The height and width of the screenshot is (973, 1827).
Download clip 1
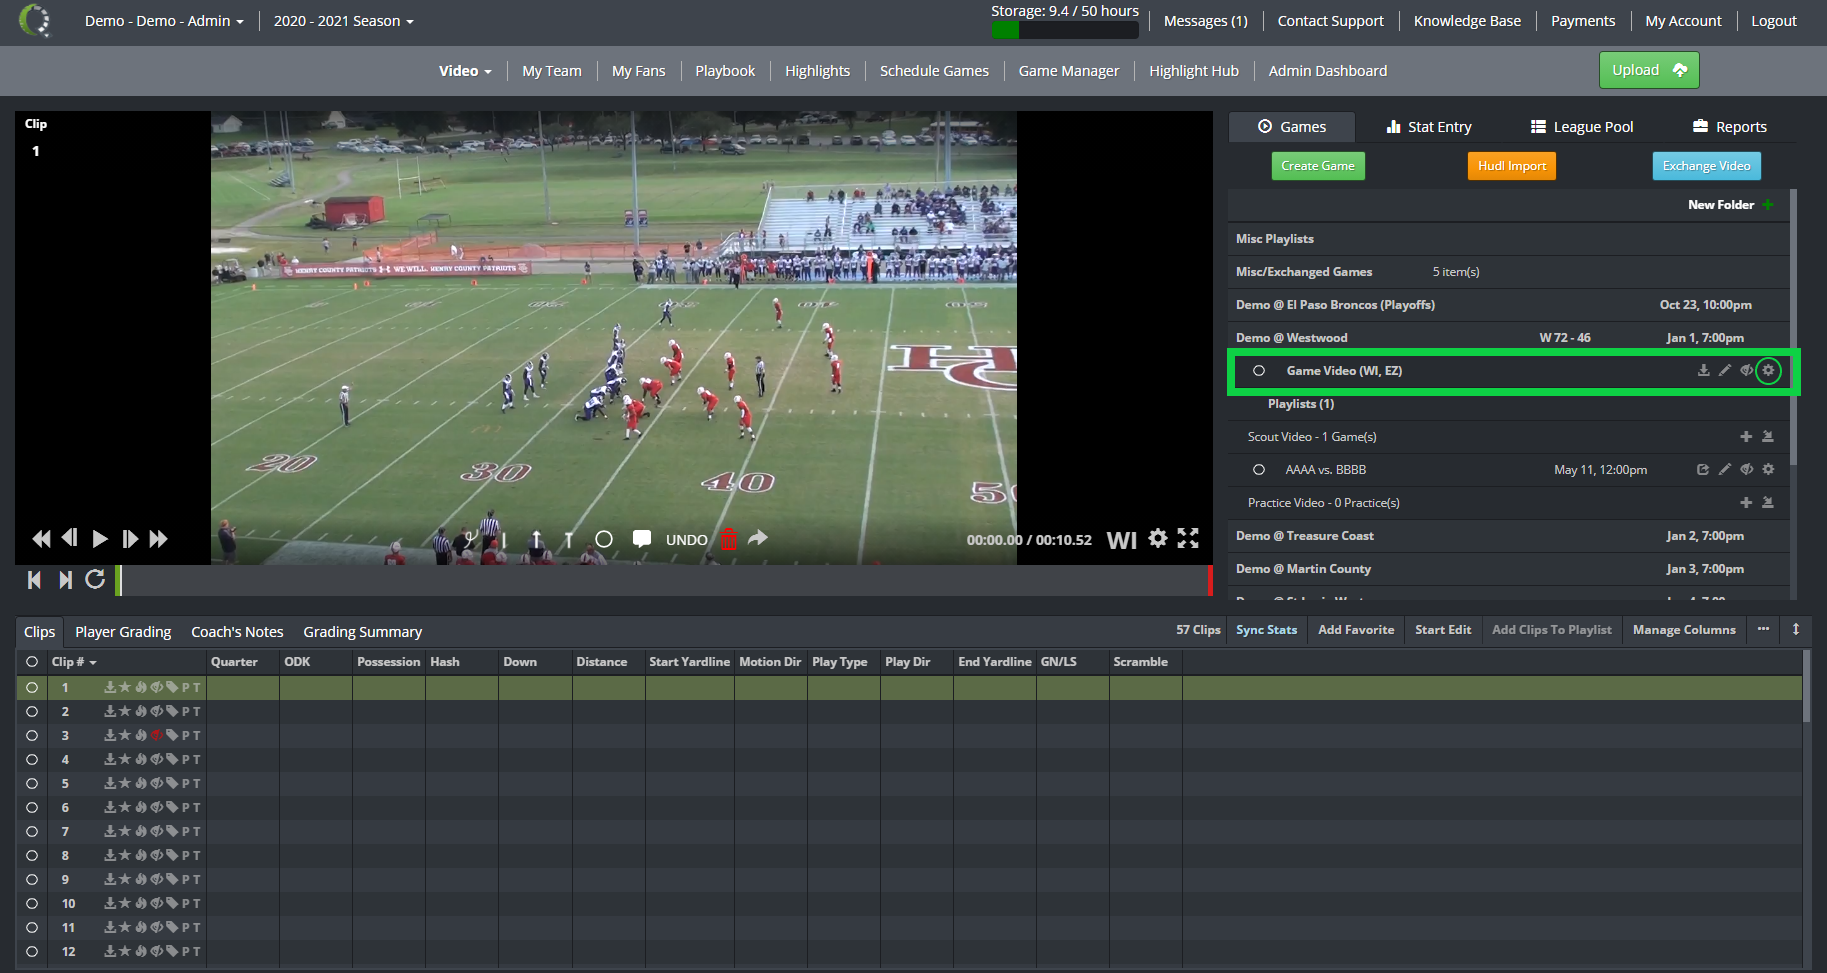click(x=110, y=687)
